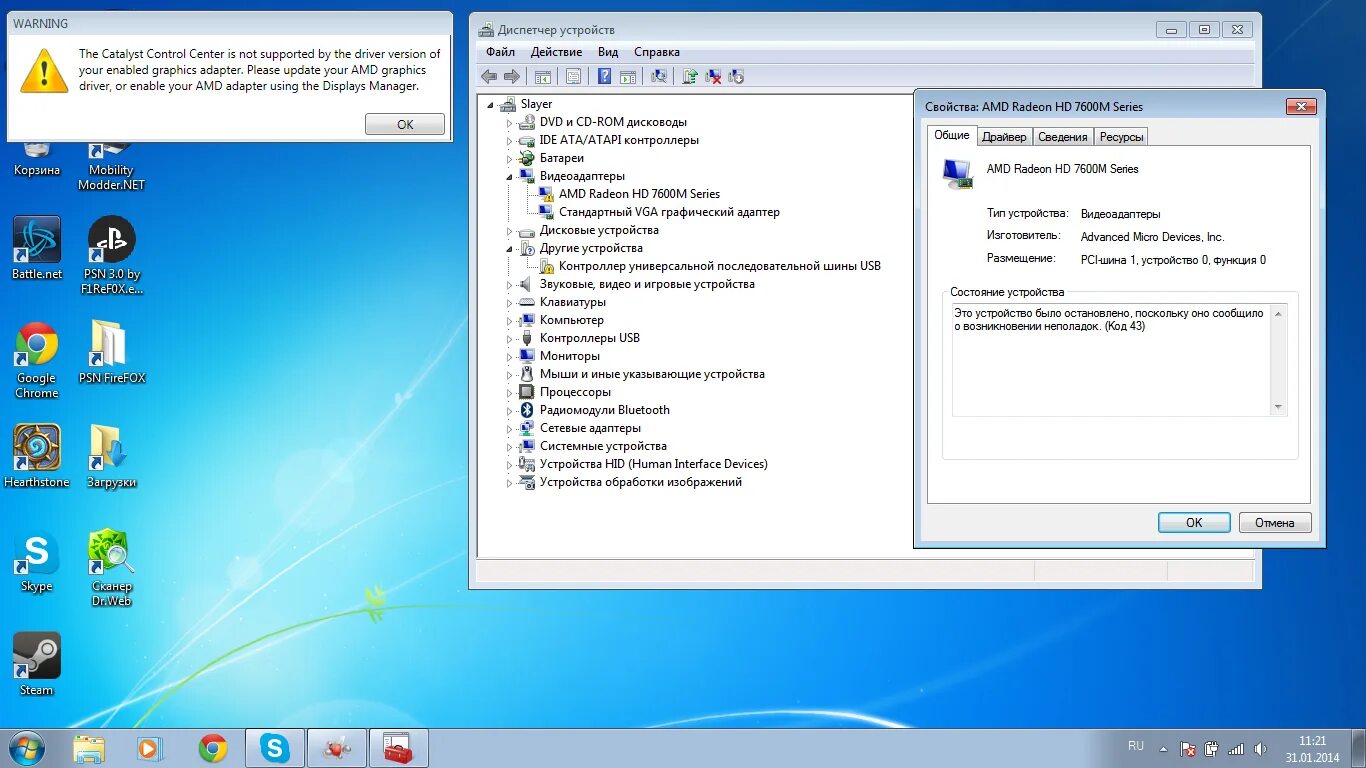1366x768 pixels.
Task: Open the Сканер Dr.Web desktop shortcut
Action: click(112, 568)
